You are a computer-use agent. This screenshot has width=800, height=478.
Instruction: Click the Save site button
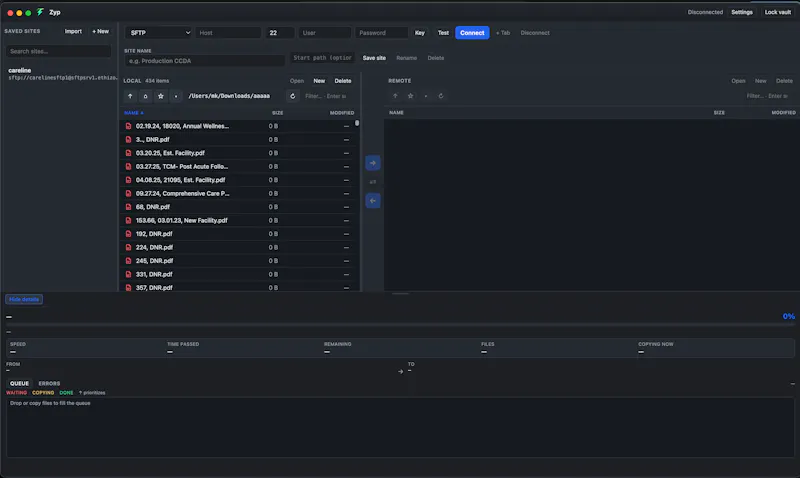374,58
